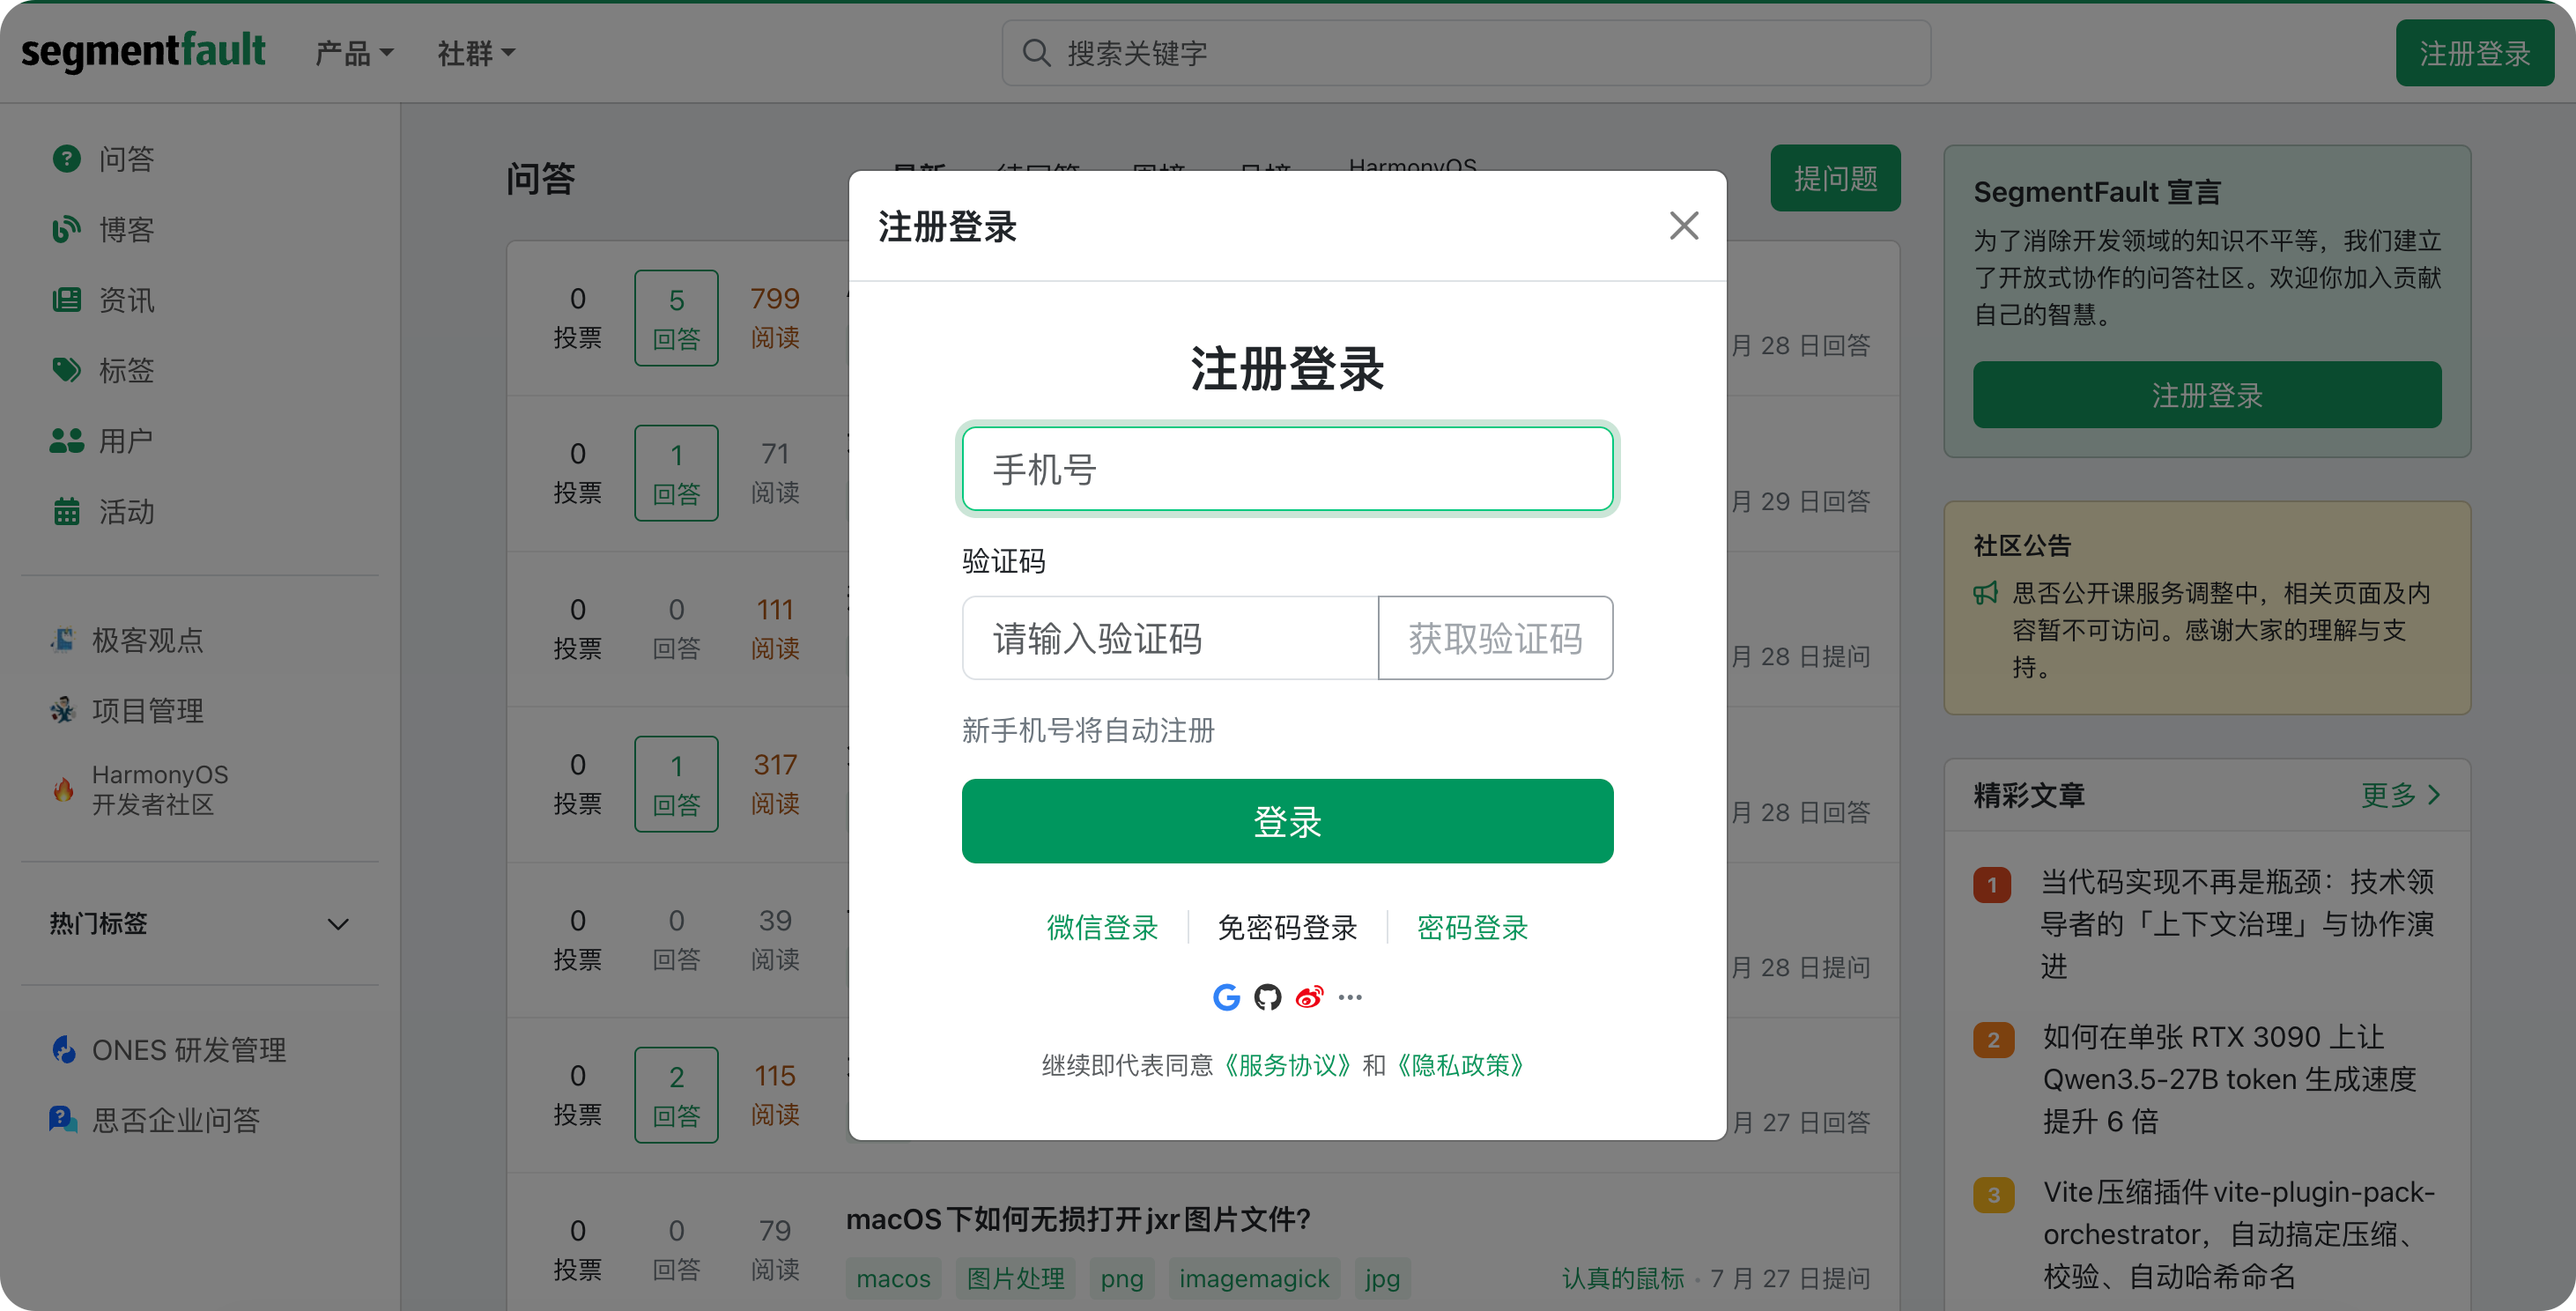Open the 社群 dropdown menu
This screenshot has width=2576, height=1311.
pyautogui.click(x=476, y=53)
